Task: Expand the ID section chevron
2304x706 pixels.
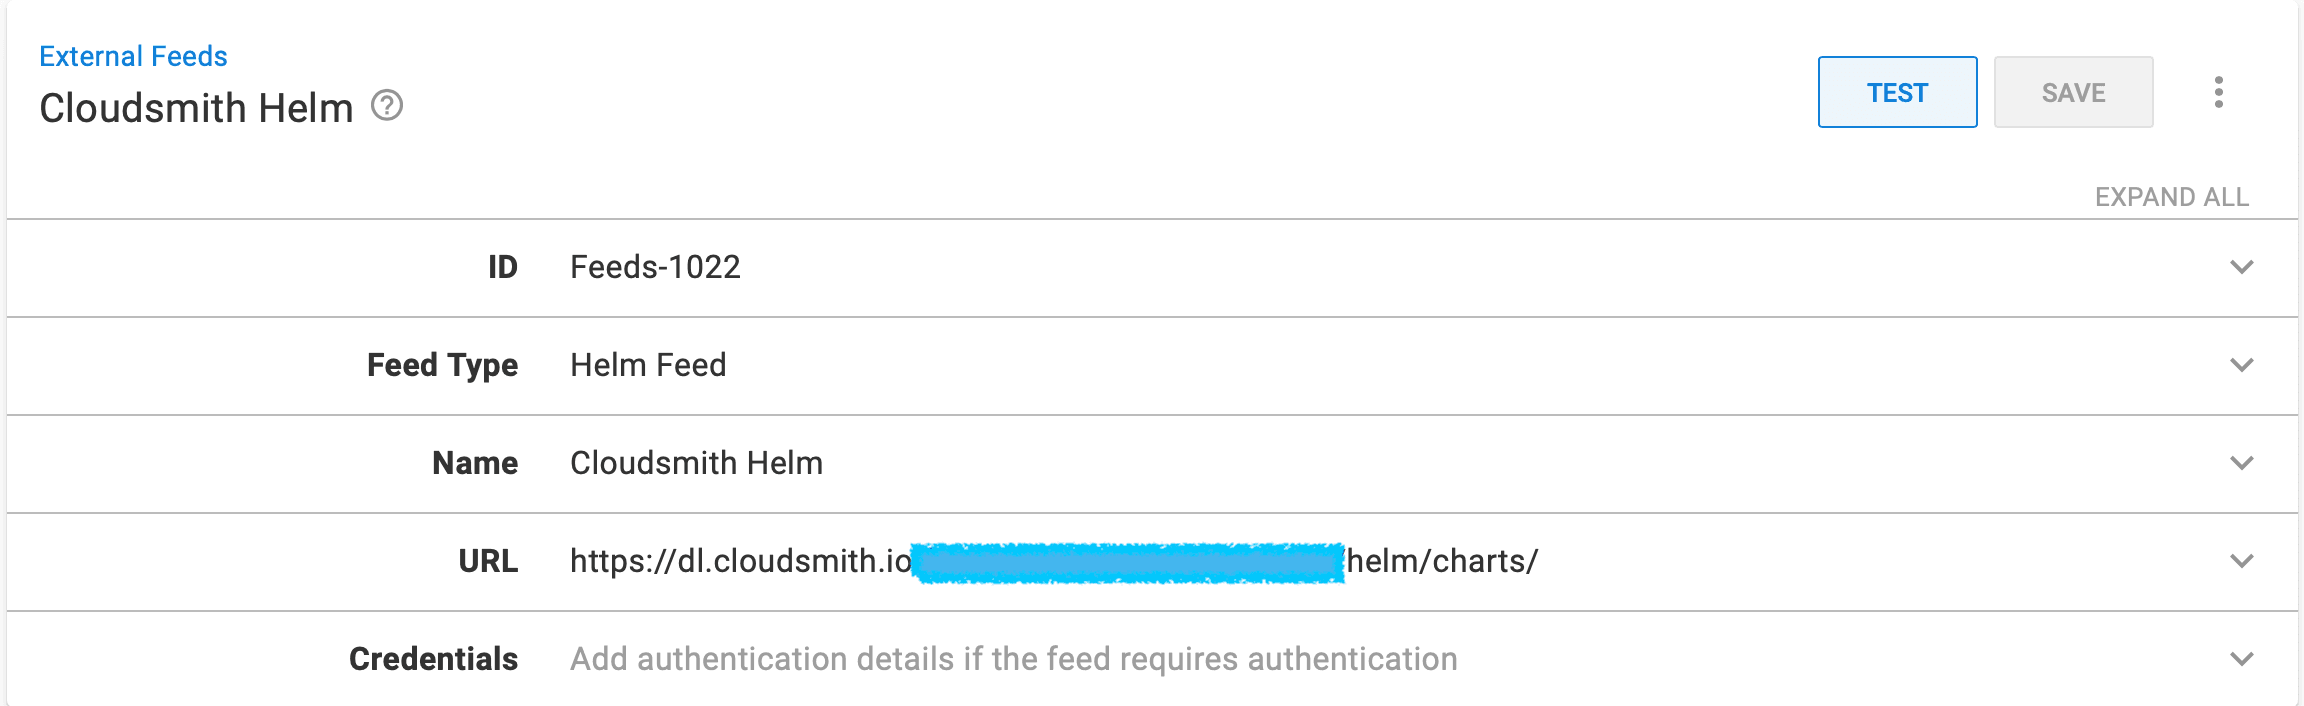Action: pyautogui.click(x=2242, y=267)
